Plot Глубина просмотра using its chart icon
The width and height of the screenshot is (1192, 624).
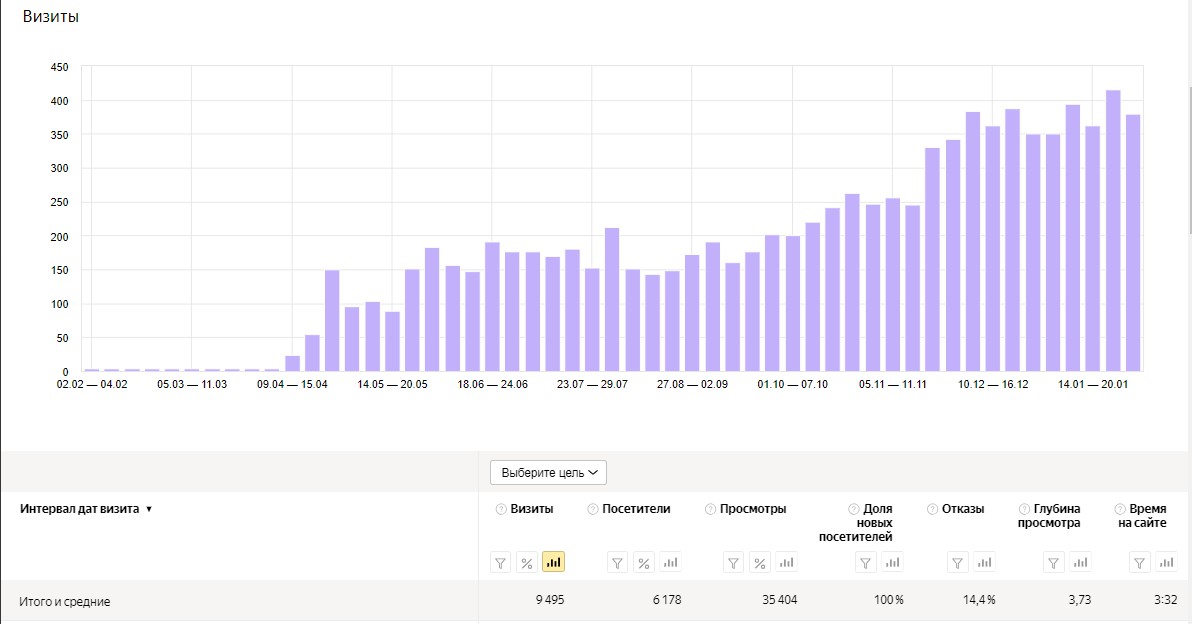click(1080, 562)
